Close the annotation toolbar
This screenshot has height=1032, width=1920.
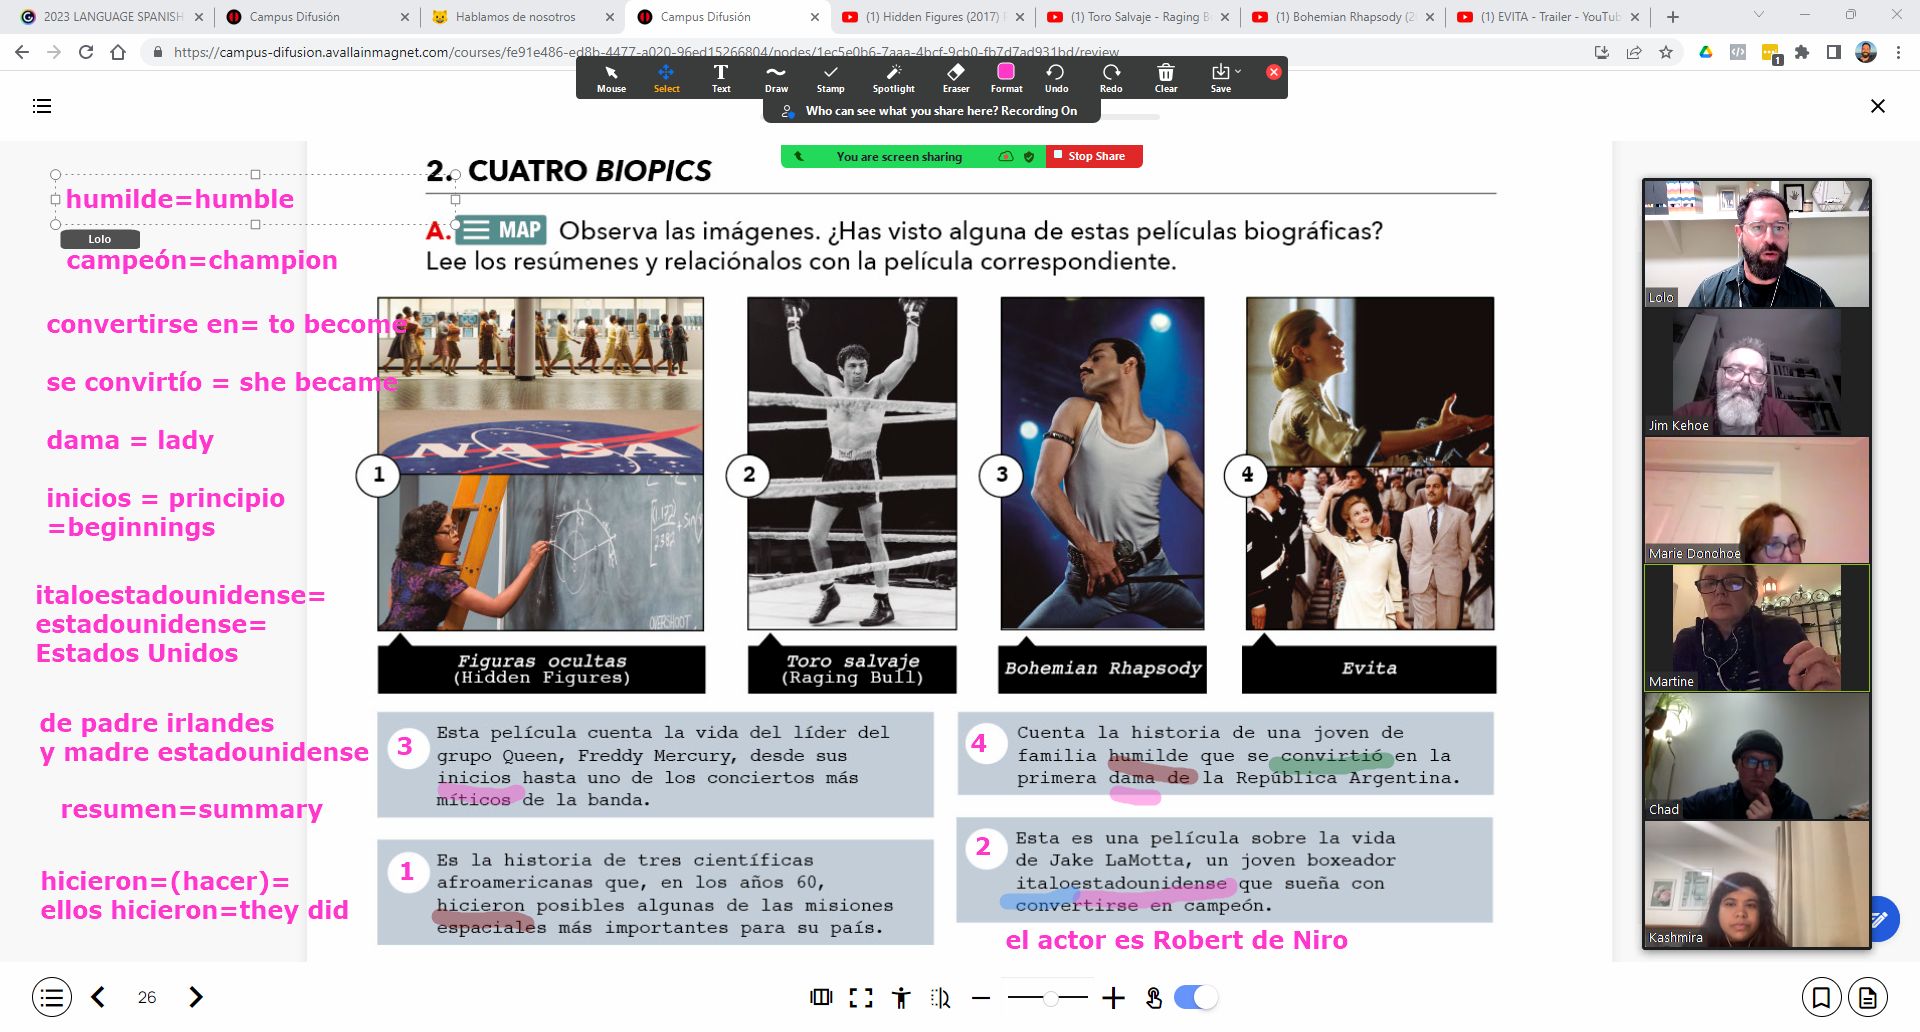[x=1273, y=72]
